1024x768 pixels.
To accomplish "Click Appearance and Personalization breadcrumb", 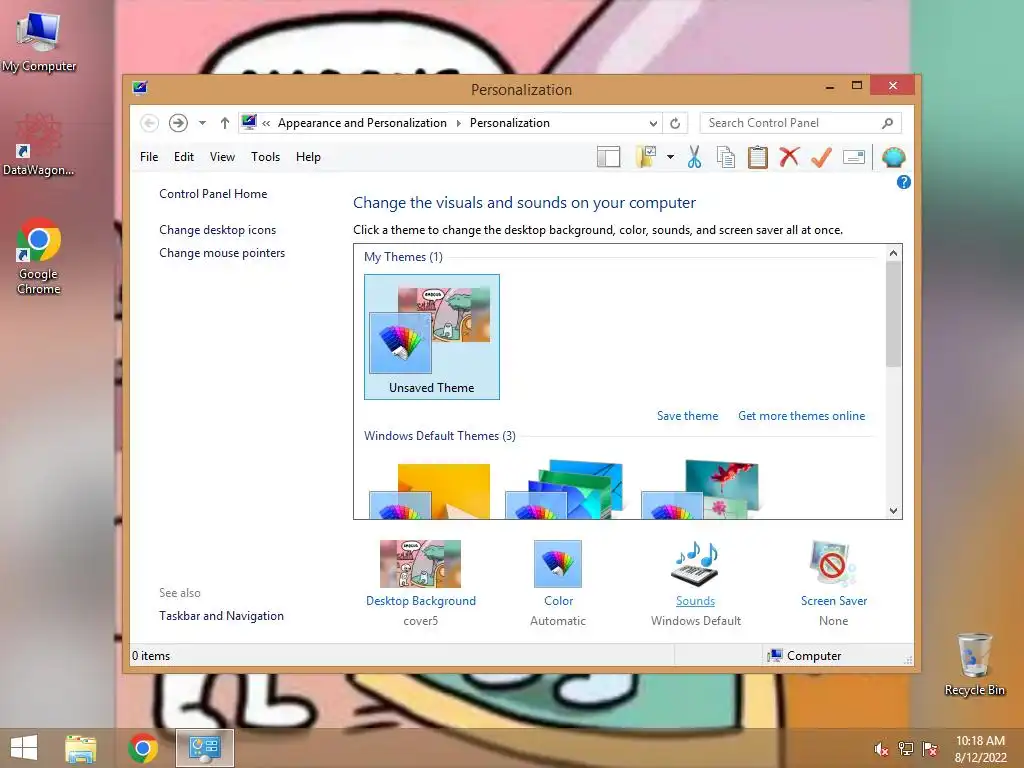I will point(362,123).
